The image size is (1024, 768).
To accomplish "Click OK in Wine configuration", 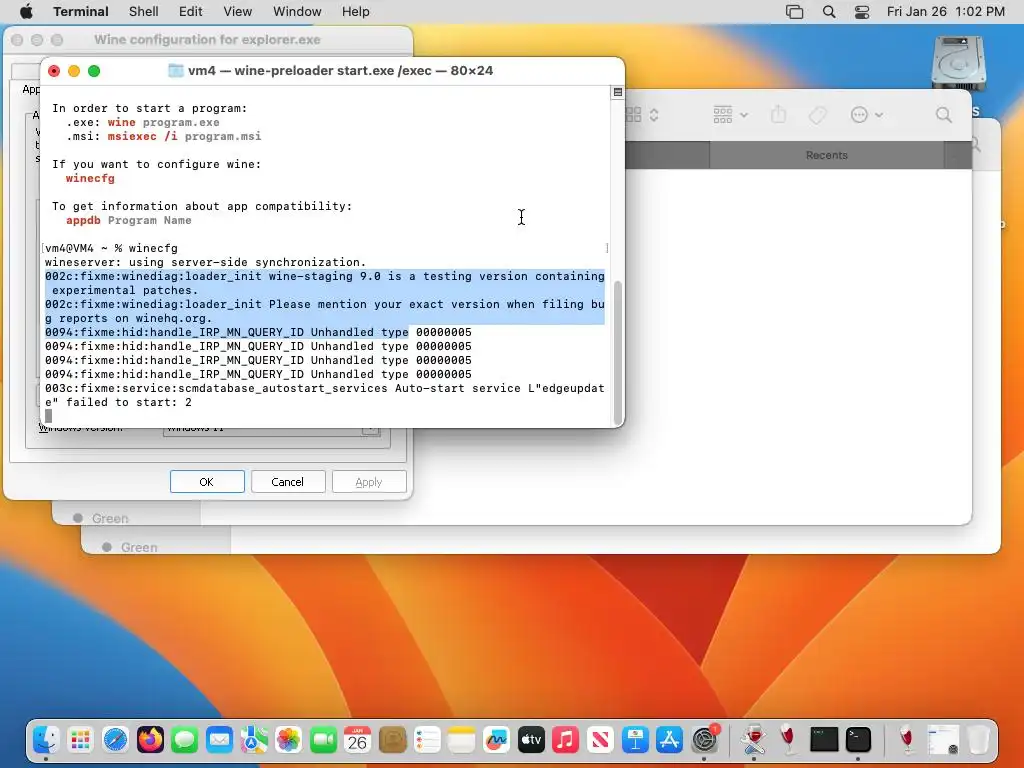I will click(207, 482).
